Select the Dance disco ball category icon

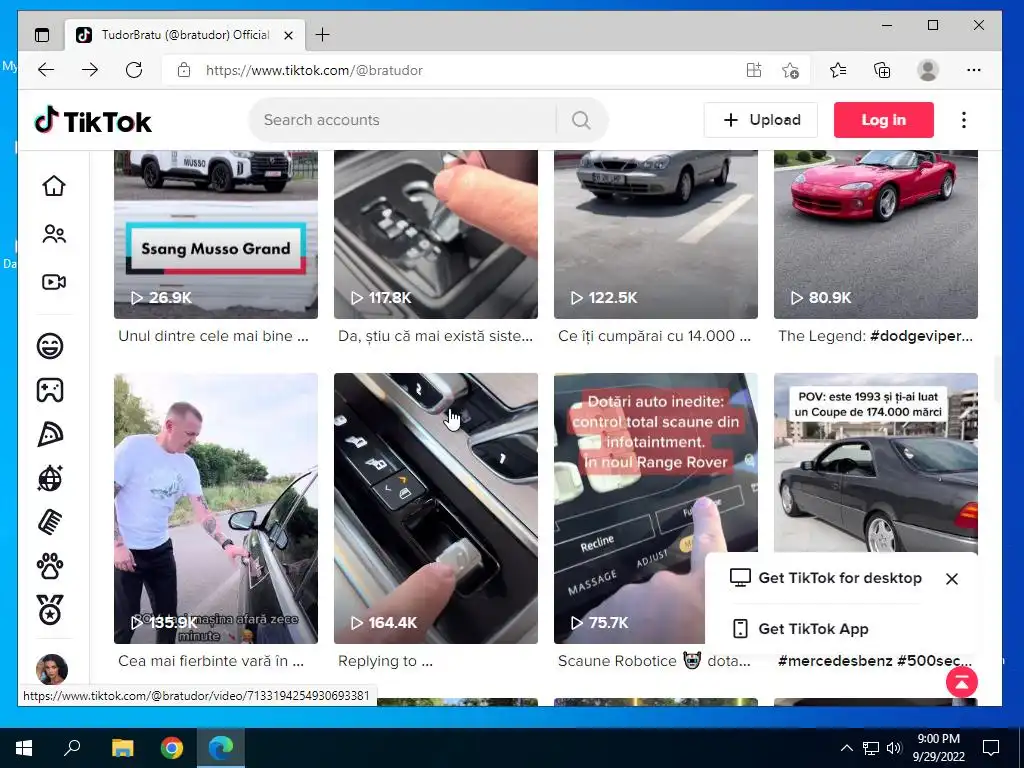pyautogui.click(x=50, y=478)
